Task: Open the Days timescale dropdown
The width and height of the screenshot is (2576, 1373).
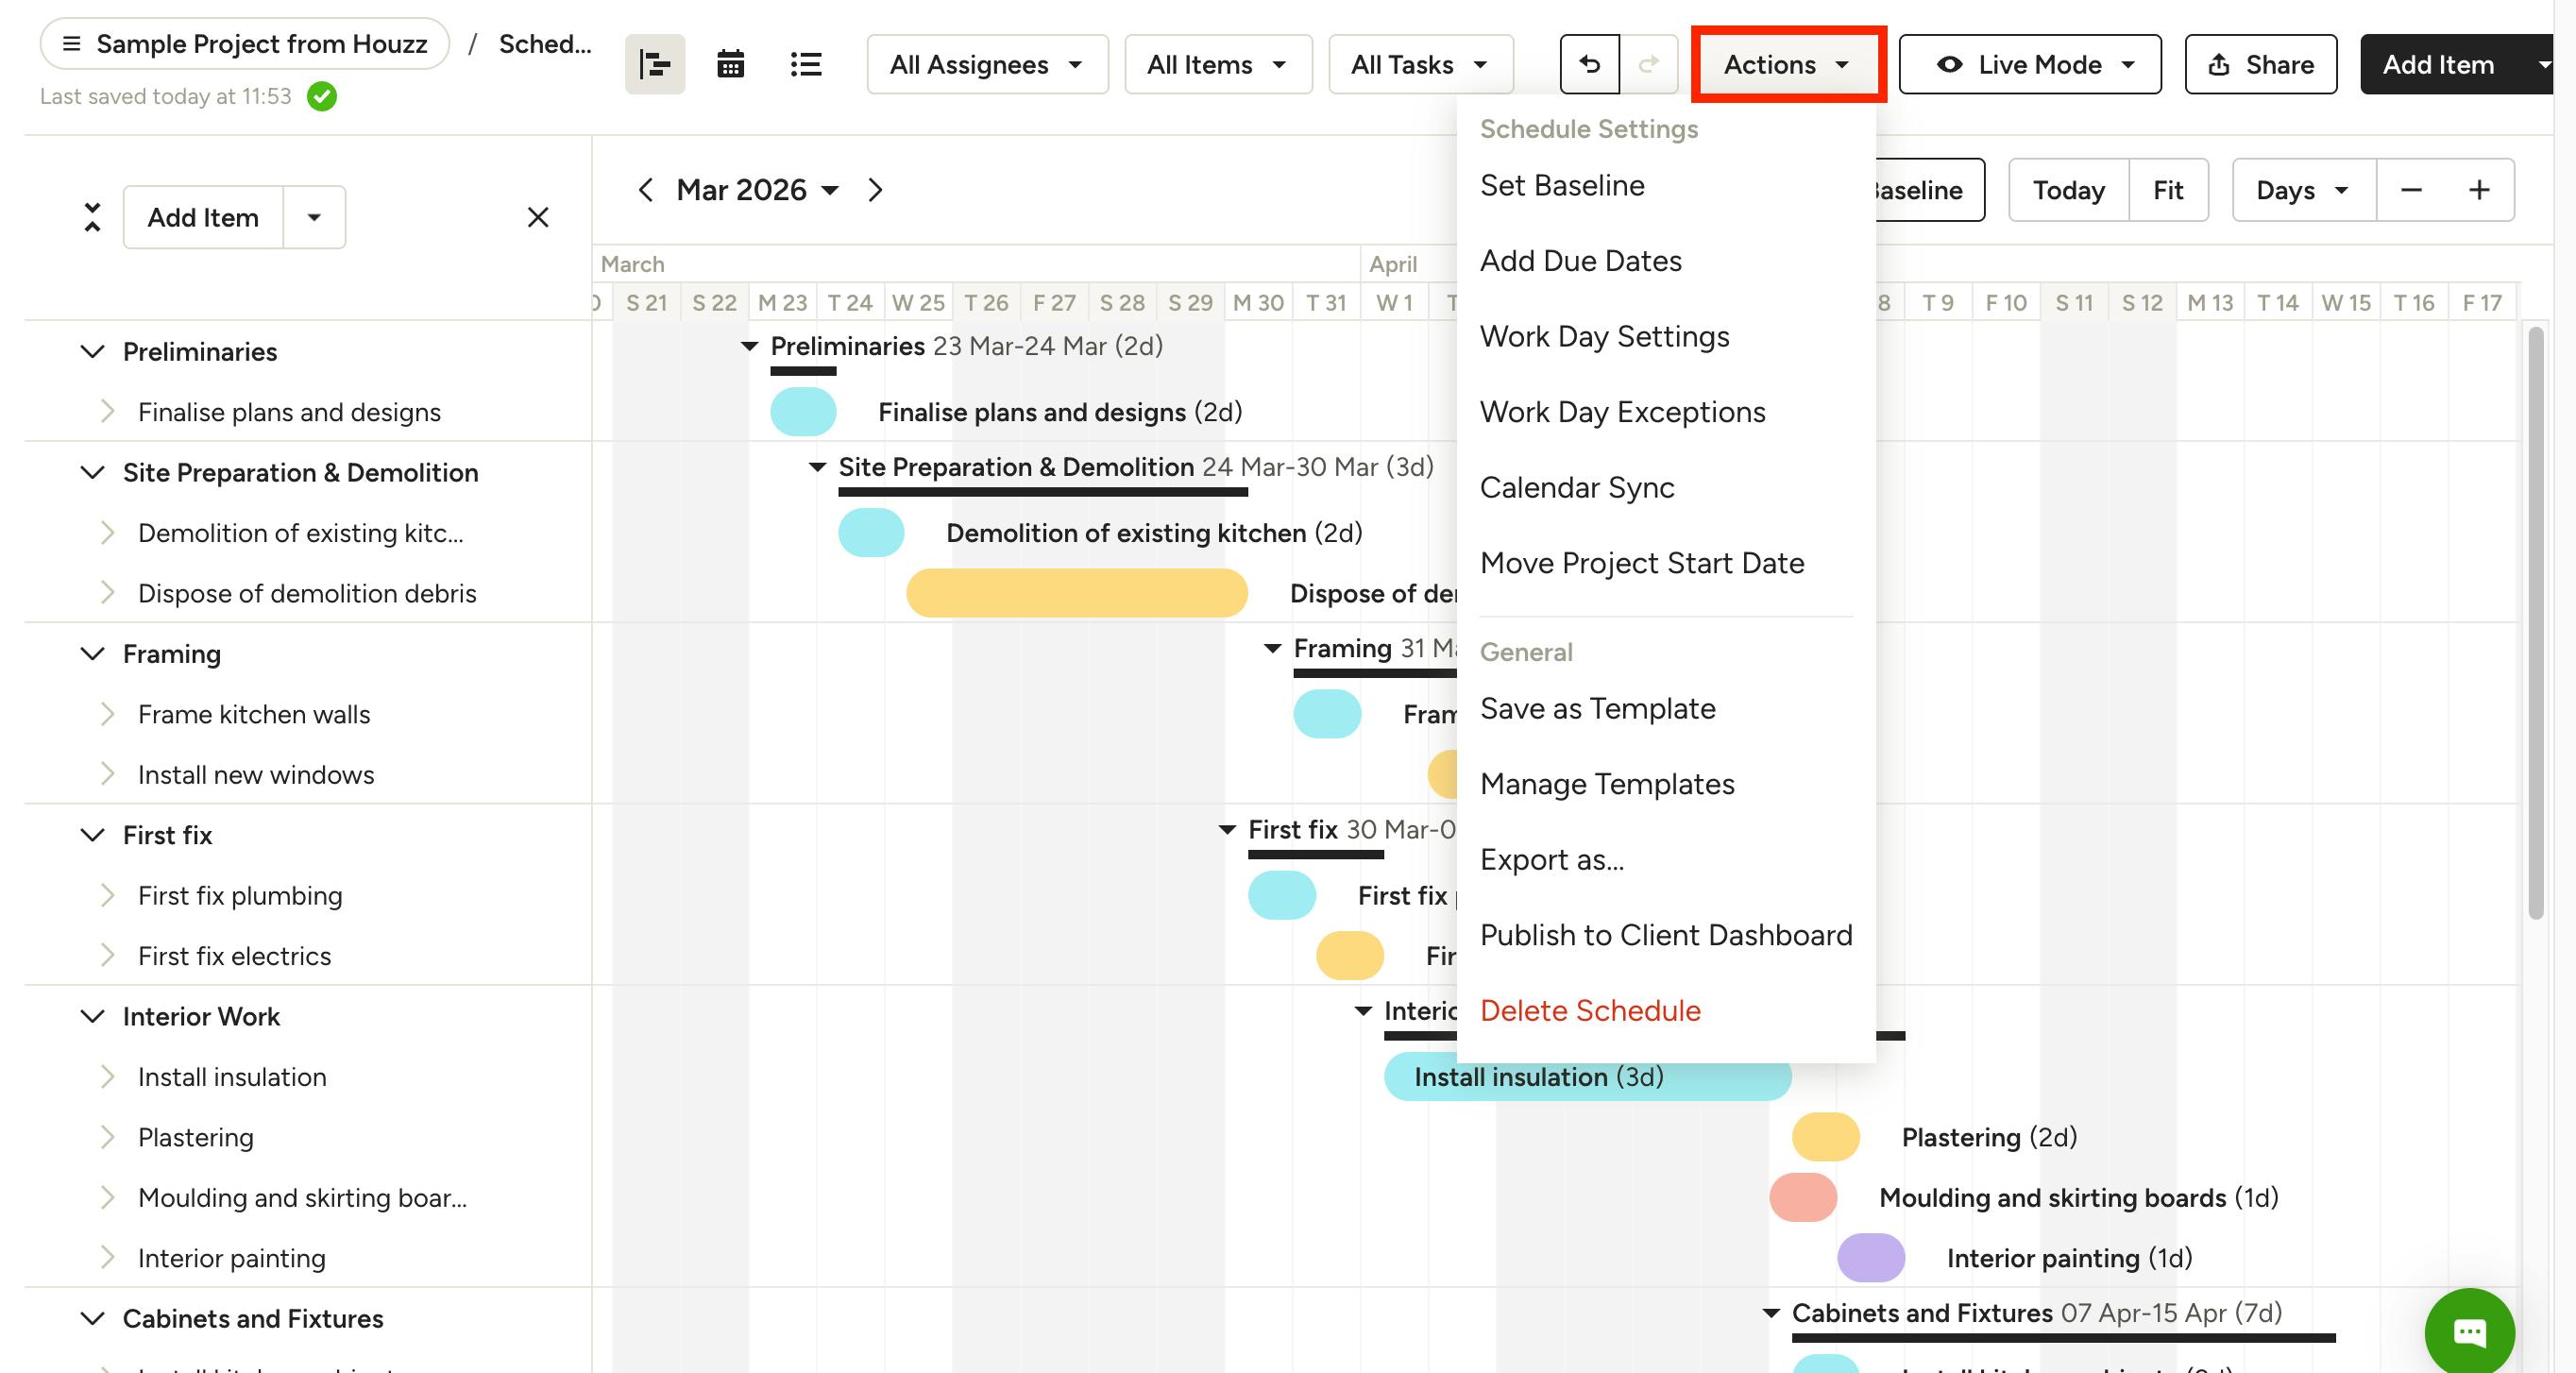Action: coord(2303,190)
